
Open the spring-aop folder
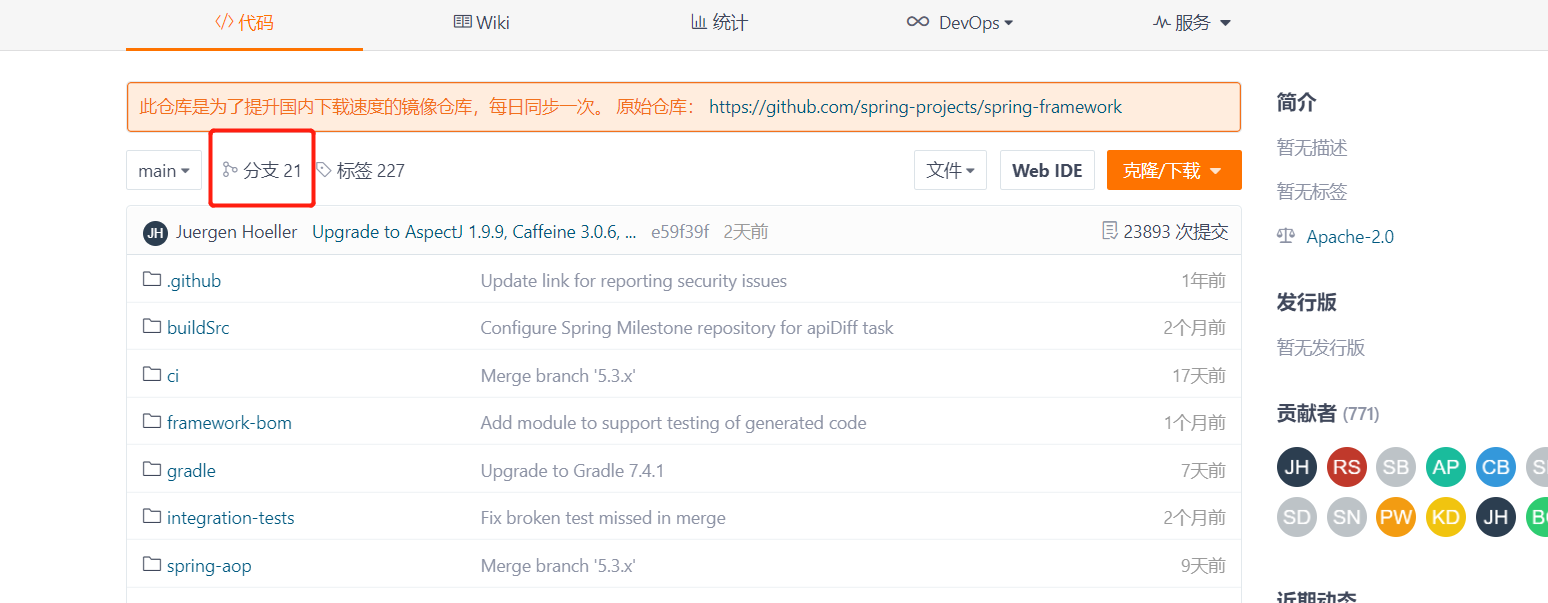[x=209, y=566]
